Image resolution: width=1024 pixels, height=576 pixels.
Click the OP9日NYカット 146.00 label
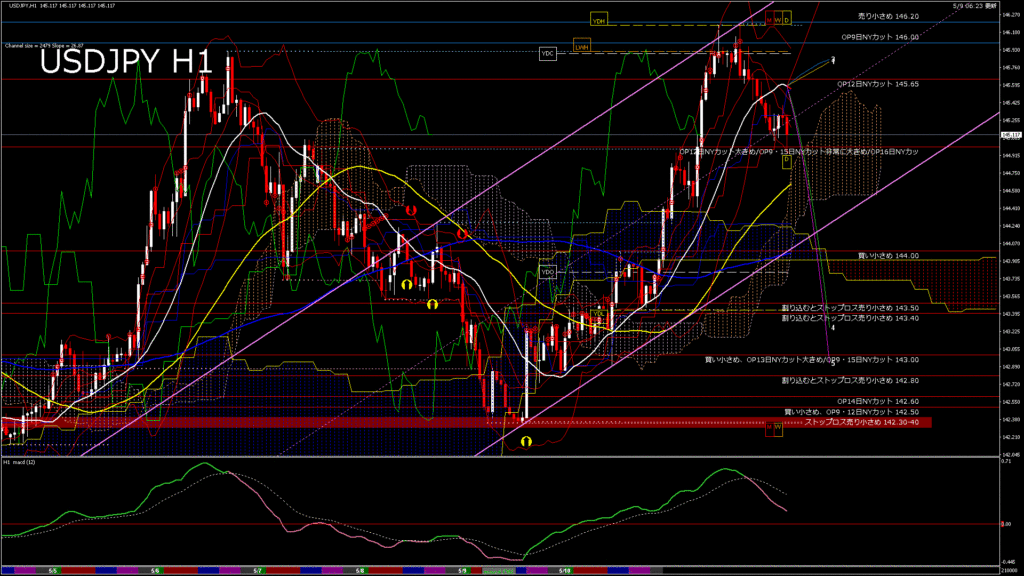(x=879, y=37)
